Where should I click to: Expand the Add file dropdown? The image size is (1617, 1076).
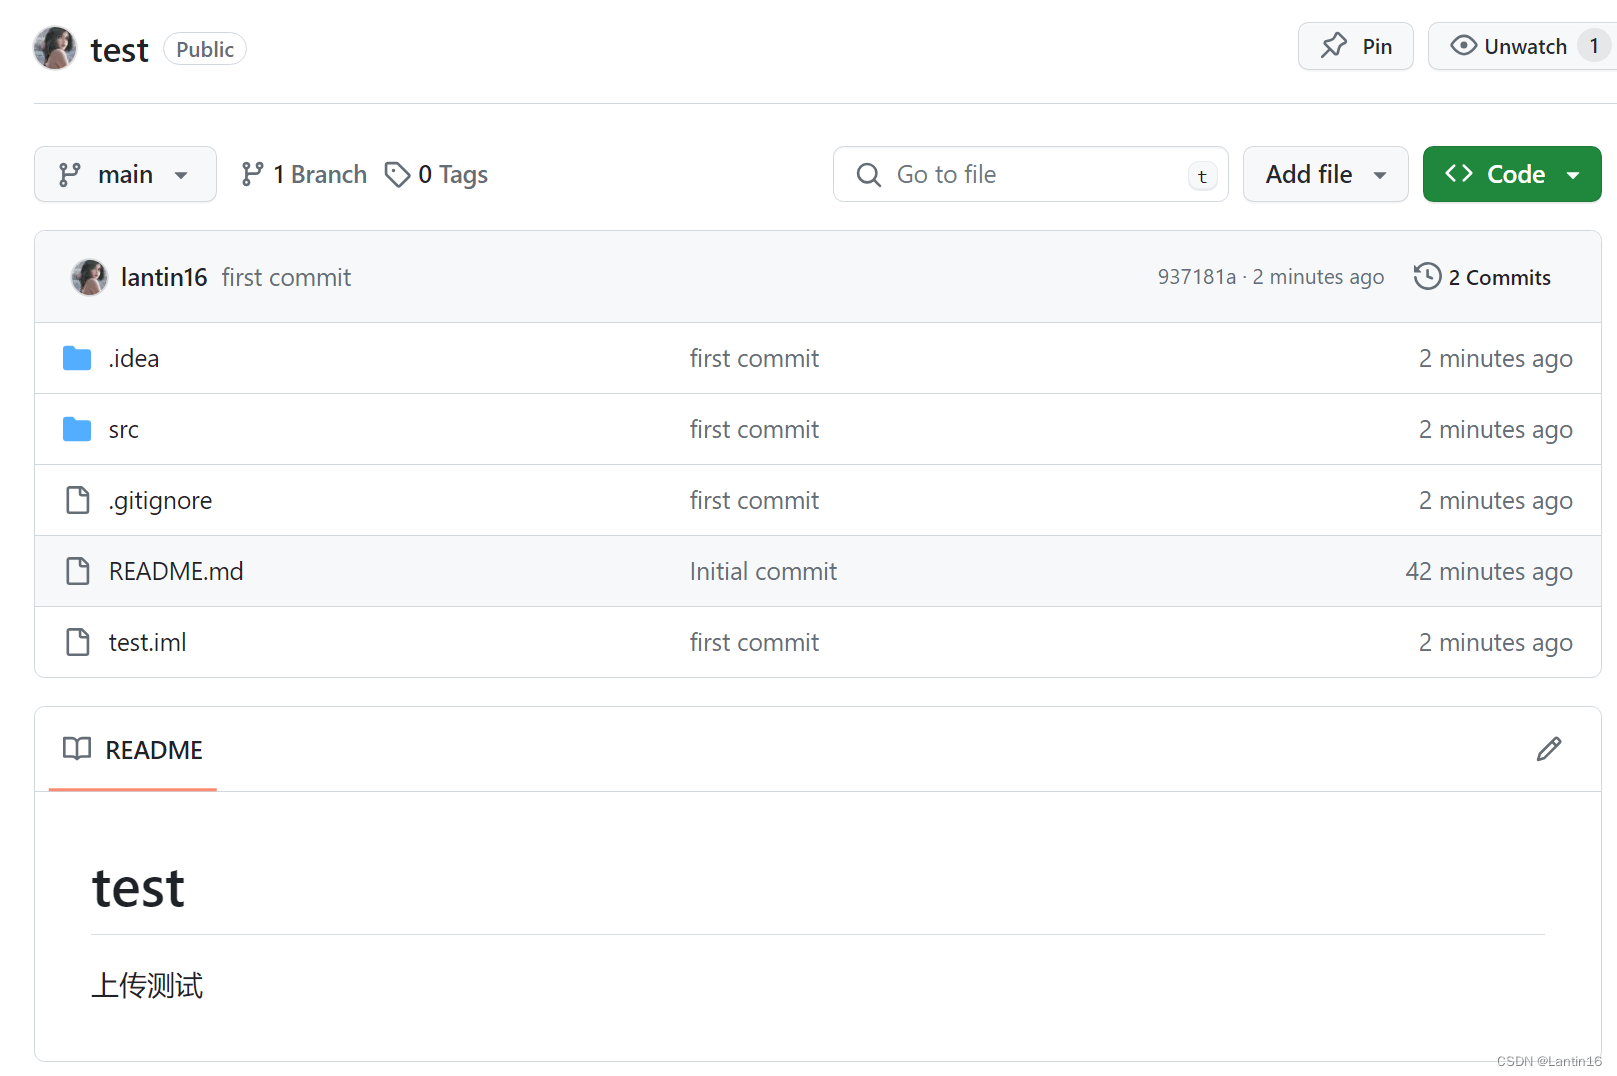tap(1325, 174)
